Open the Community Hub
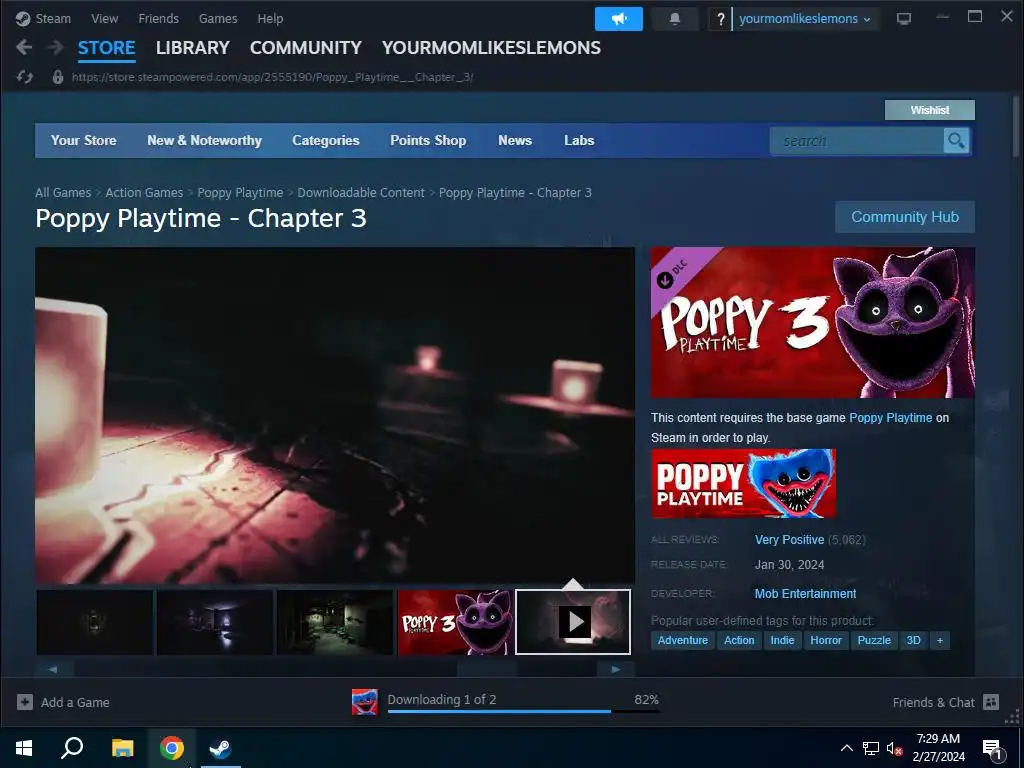 [x=905, y=217]
